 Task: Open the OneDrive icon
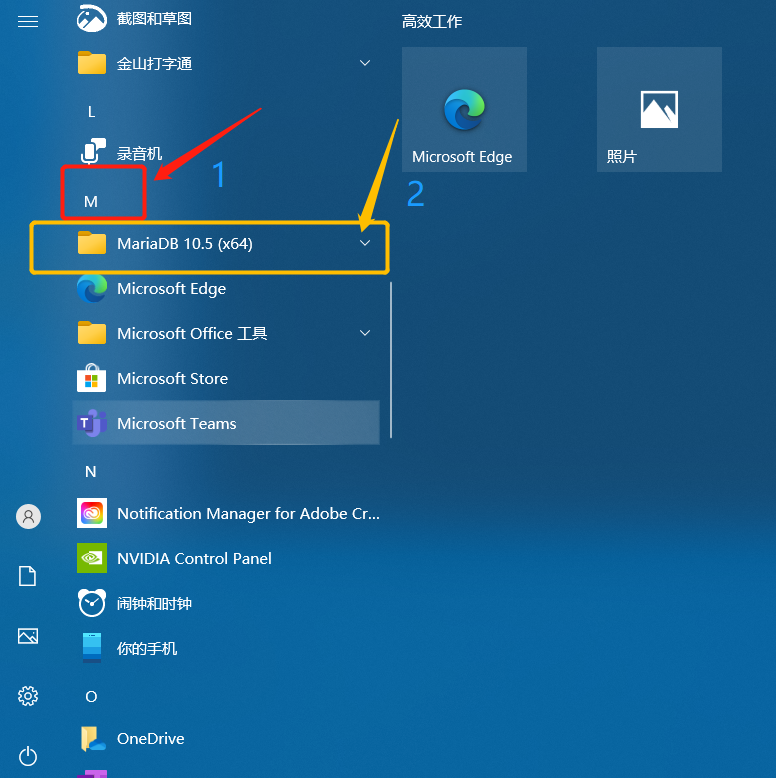point(93,738)
